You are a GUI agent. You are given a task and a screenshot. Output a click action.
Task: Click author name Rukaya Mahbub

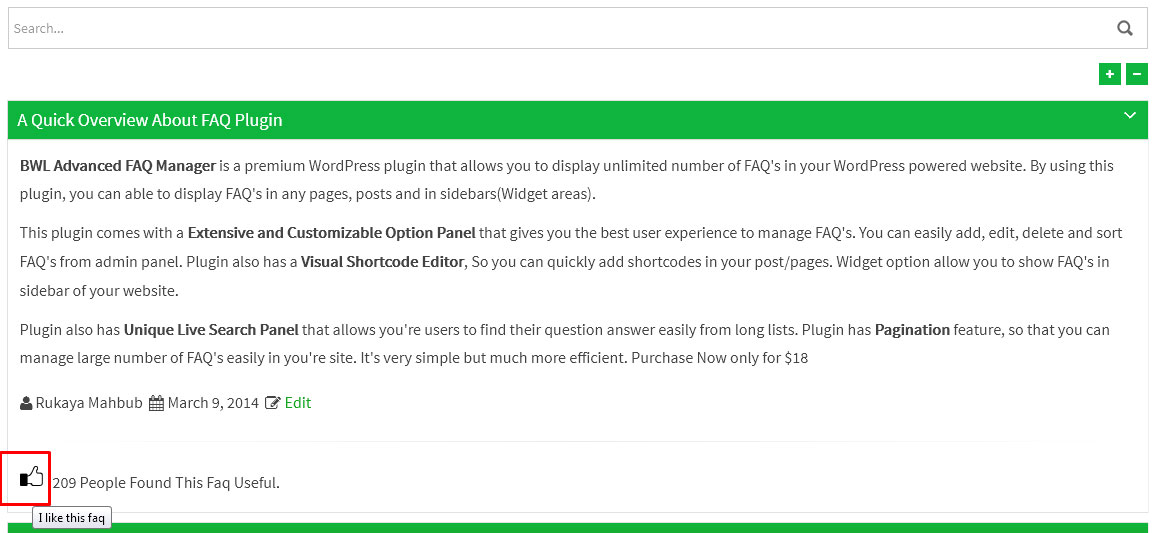[x=90, y=403]
